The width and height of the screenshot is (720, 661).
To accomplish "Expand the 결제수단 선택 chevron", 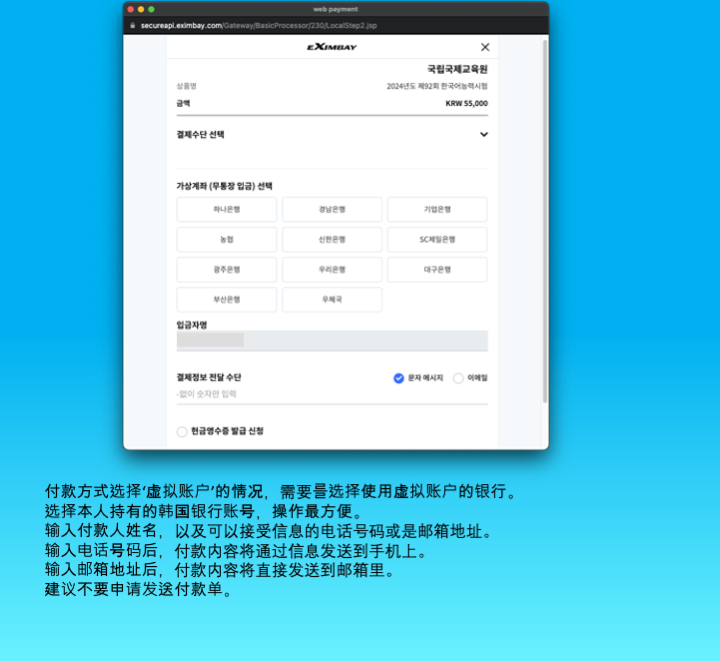I will click(x=484, y=134).
